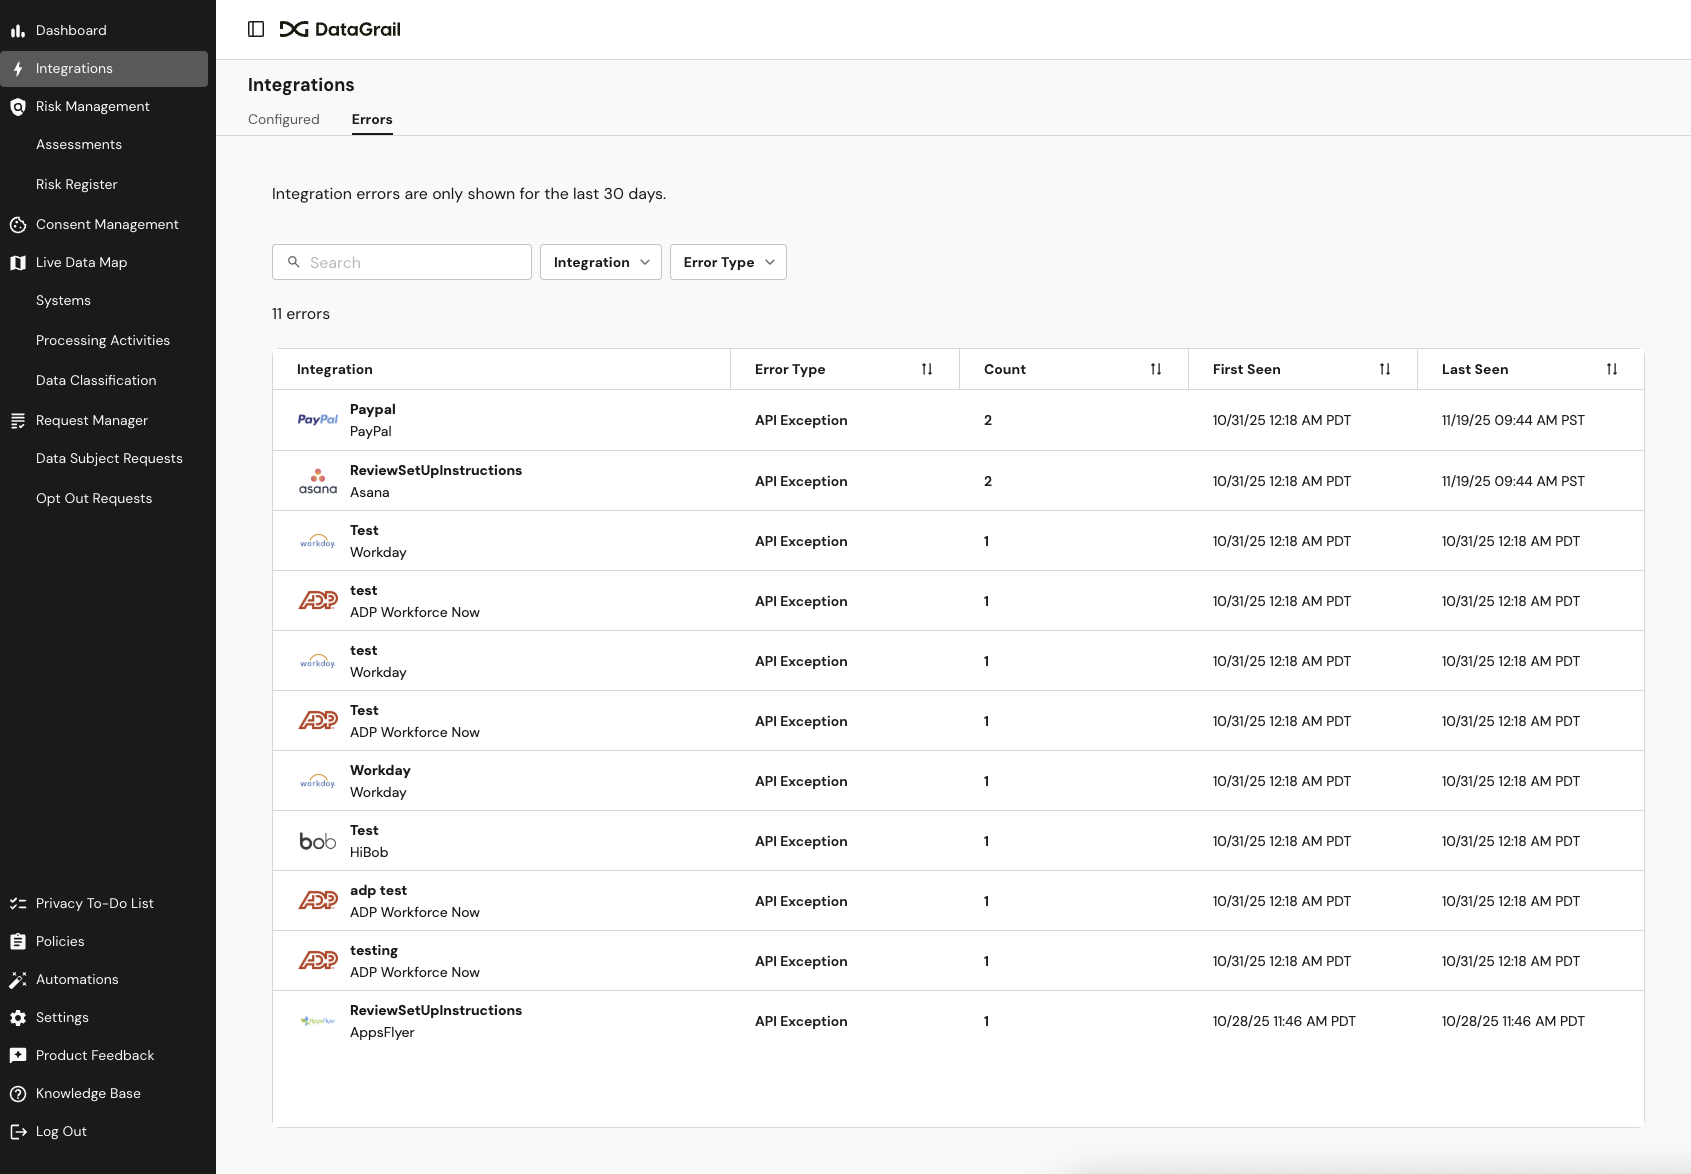Open the Data Subject Requests page
Viewport: 1691px width, 1174px height.
[109, 458]
